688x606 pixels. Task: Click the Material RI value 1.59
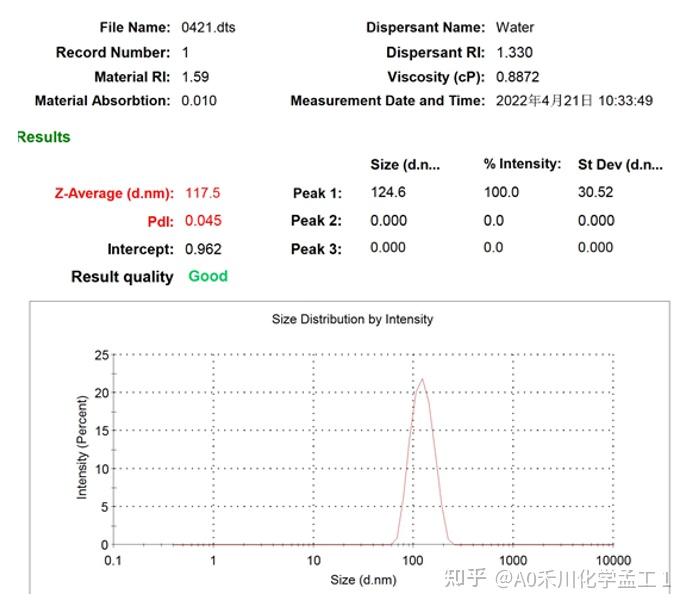(195, 77)
